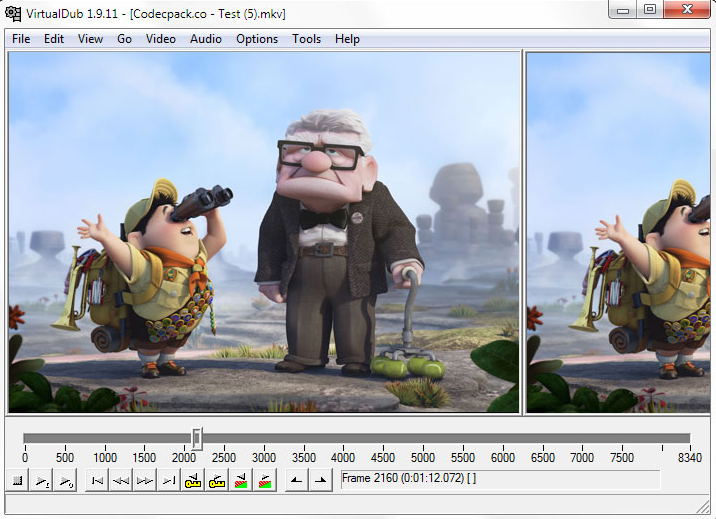Go to previous scene change
This screenshot has width=716, height=519.
click(x=241, y=480)
